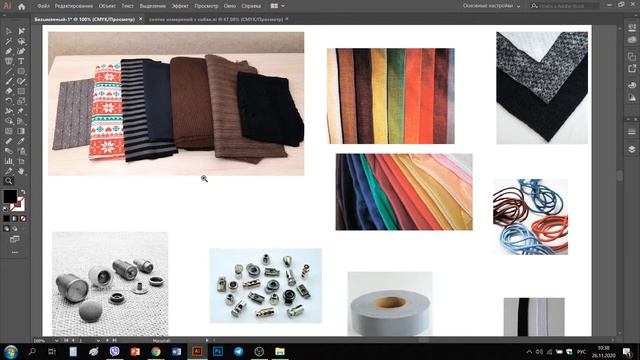Open the Файл menu

tap(43, 6)
